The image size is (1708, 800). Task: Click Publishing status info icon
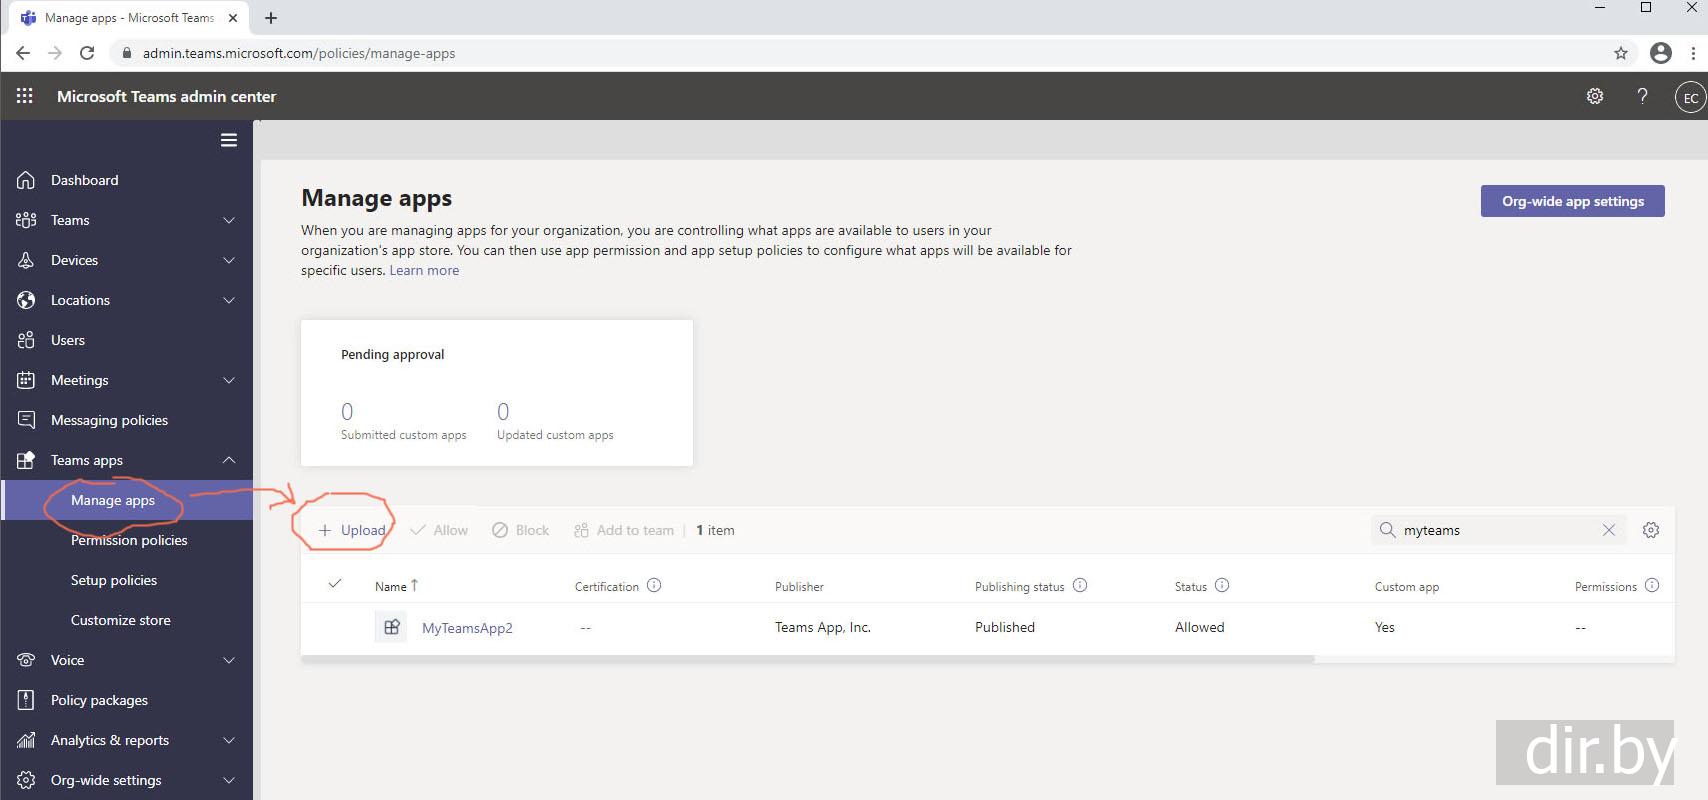pyautogui.click(x=1080, y=586)
